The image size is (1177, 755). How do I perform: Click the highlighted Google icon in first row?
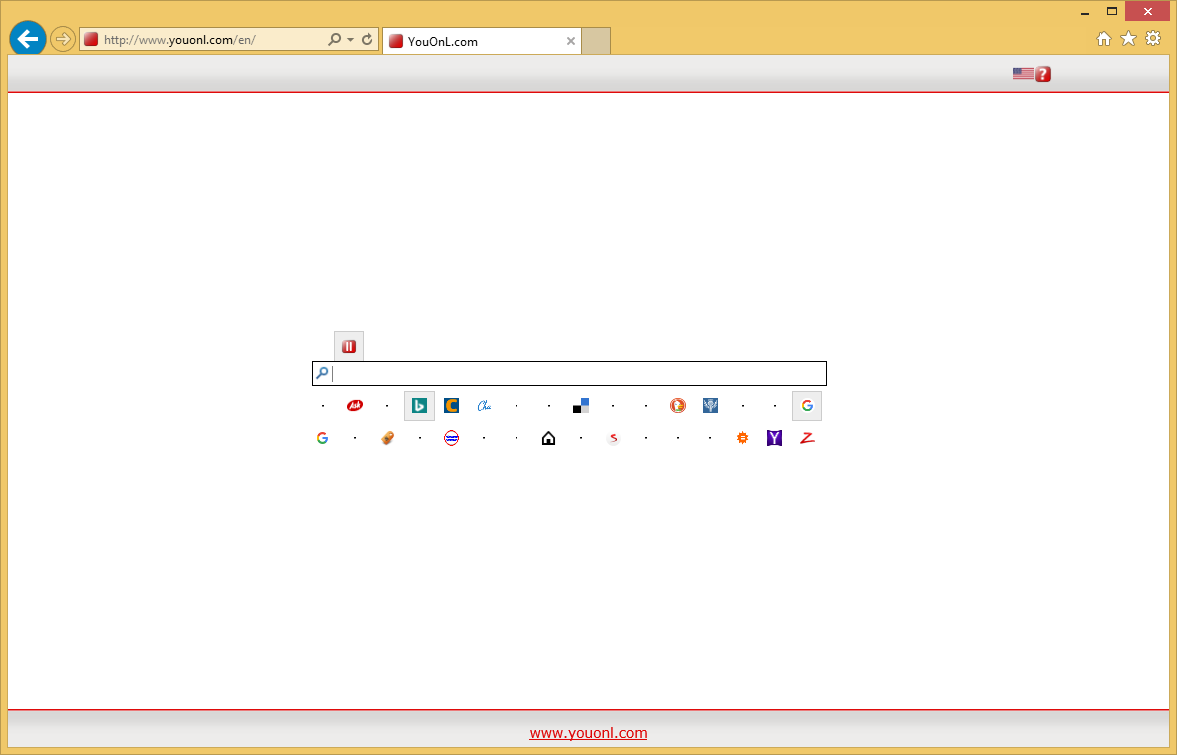tap(807, 406)
